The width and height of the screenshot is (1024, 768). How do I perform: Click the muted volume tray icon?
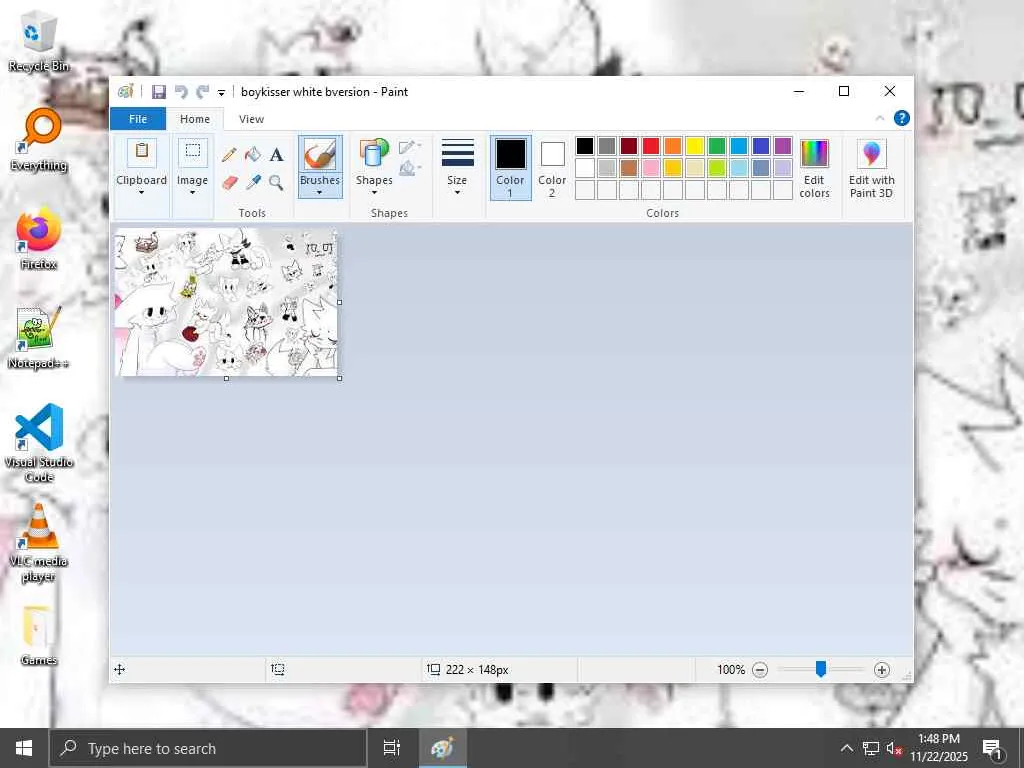(894, 748)
